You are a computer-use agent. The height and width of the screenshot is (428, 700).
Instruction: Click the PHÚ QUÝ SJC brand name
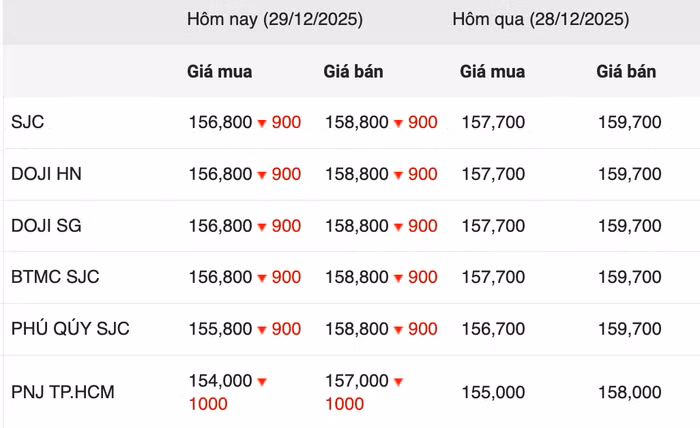point(70,329)
